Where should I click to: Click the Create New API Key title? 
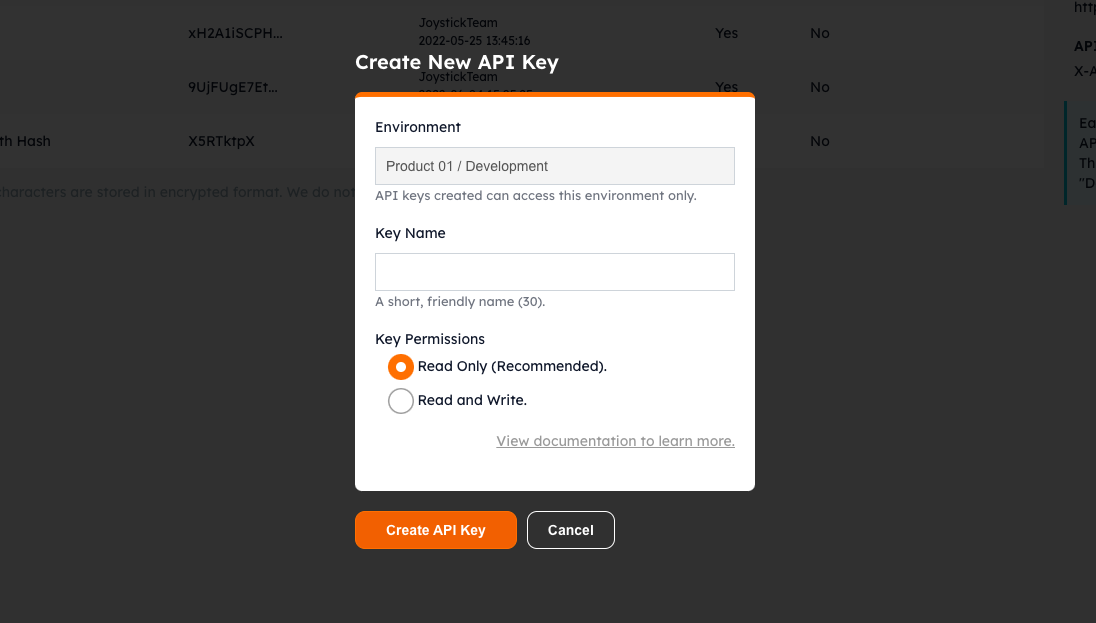coord(456,62)
